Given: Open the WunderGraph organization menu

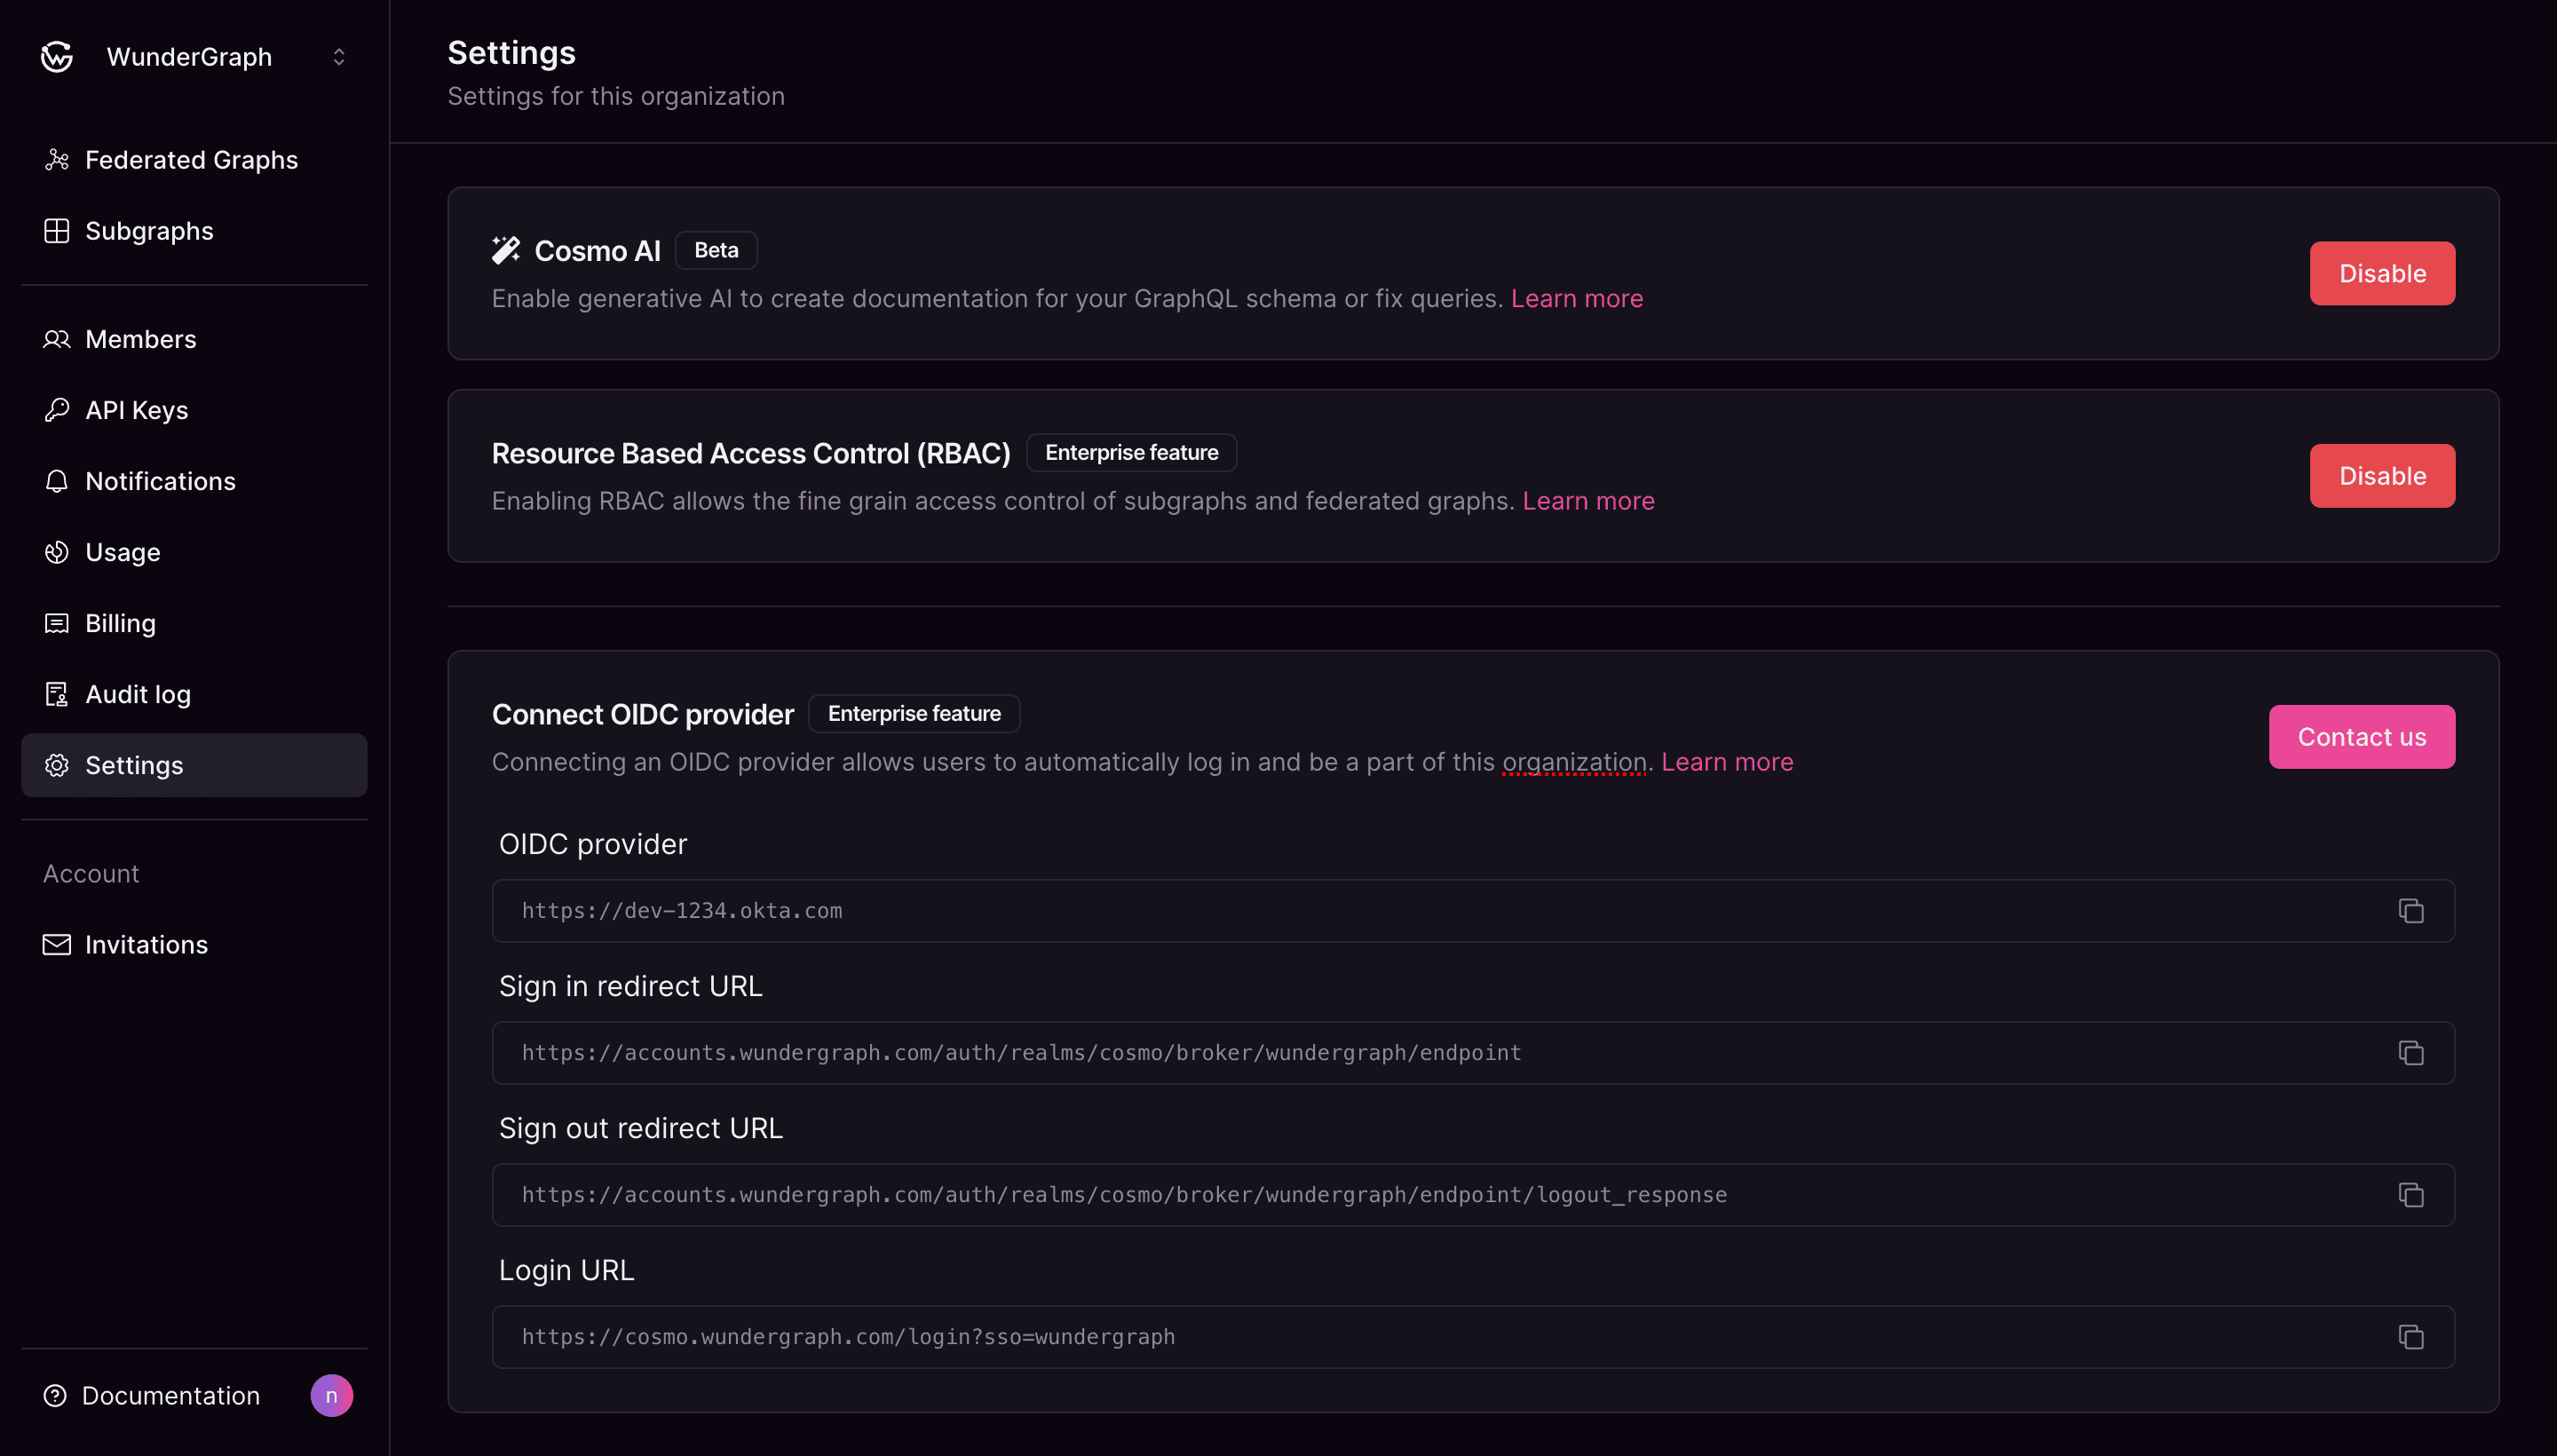Looking at the screenshot, I should (337, 56).
